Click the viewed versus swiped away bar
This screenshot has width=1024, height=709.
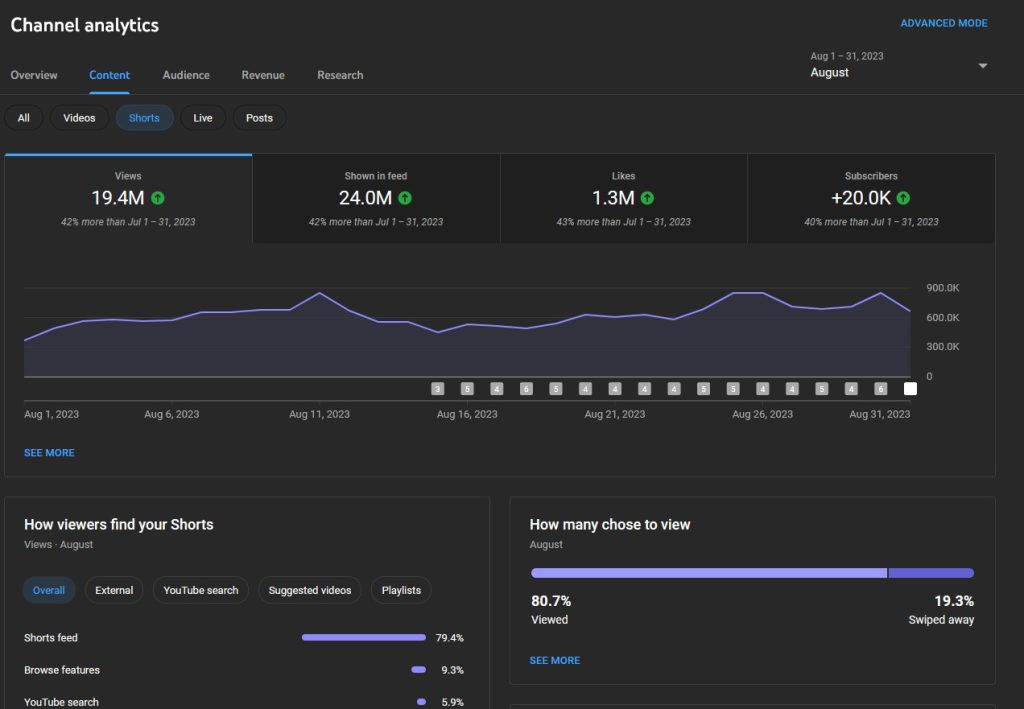(752, 573)
